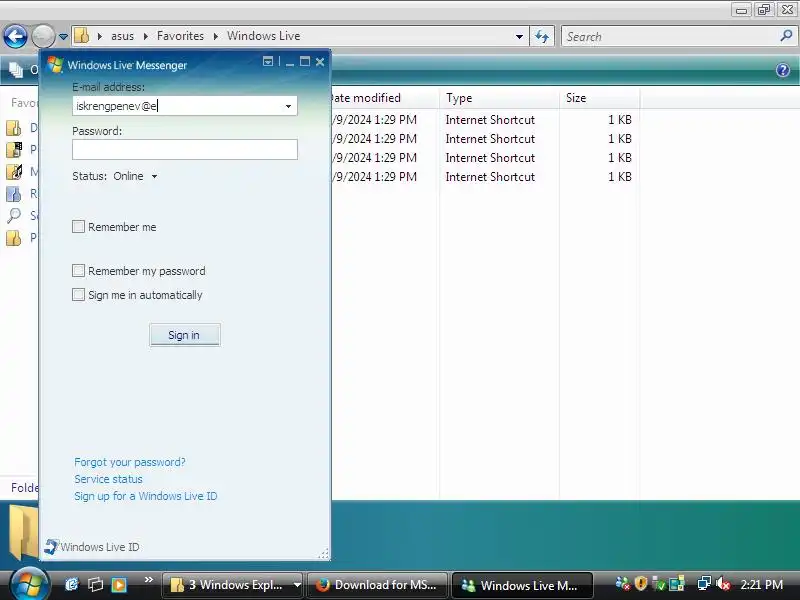Image resolution: width=800 pixels, height=600 pixels.
Task: Expand Quick Launch overflow chevron
Action: click(148, 580)
